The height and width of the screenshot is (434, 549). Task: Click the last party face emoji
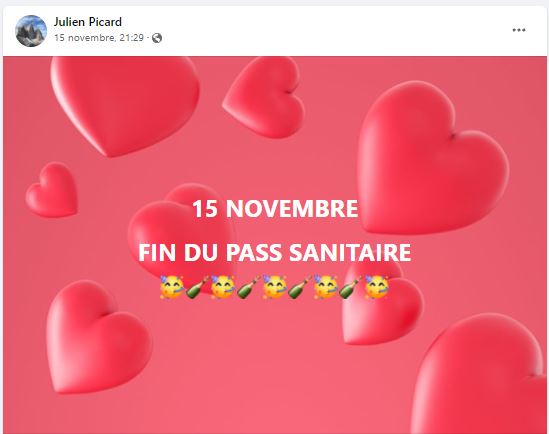click(377, 287)
